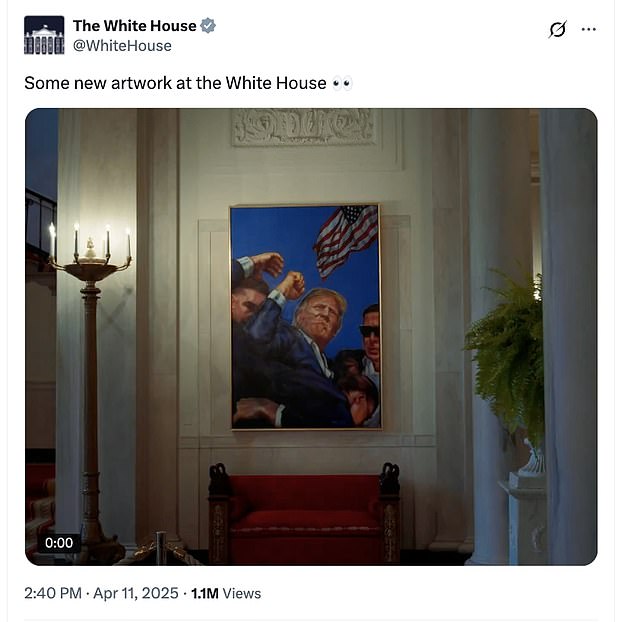This screenshot has height=622, width=634.
Task: Open the 1.1M Views count
Action: 226,594
